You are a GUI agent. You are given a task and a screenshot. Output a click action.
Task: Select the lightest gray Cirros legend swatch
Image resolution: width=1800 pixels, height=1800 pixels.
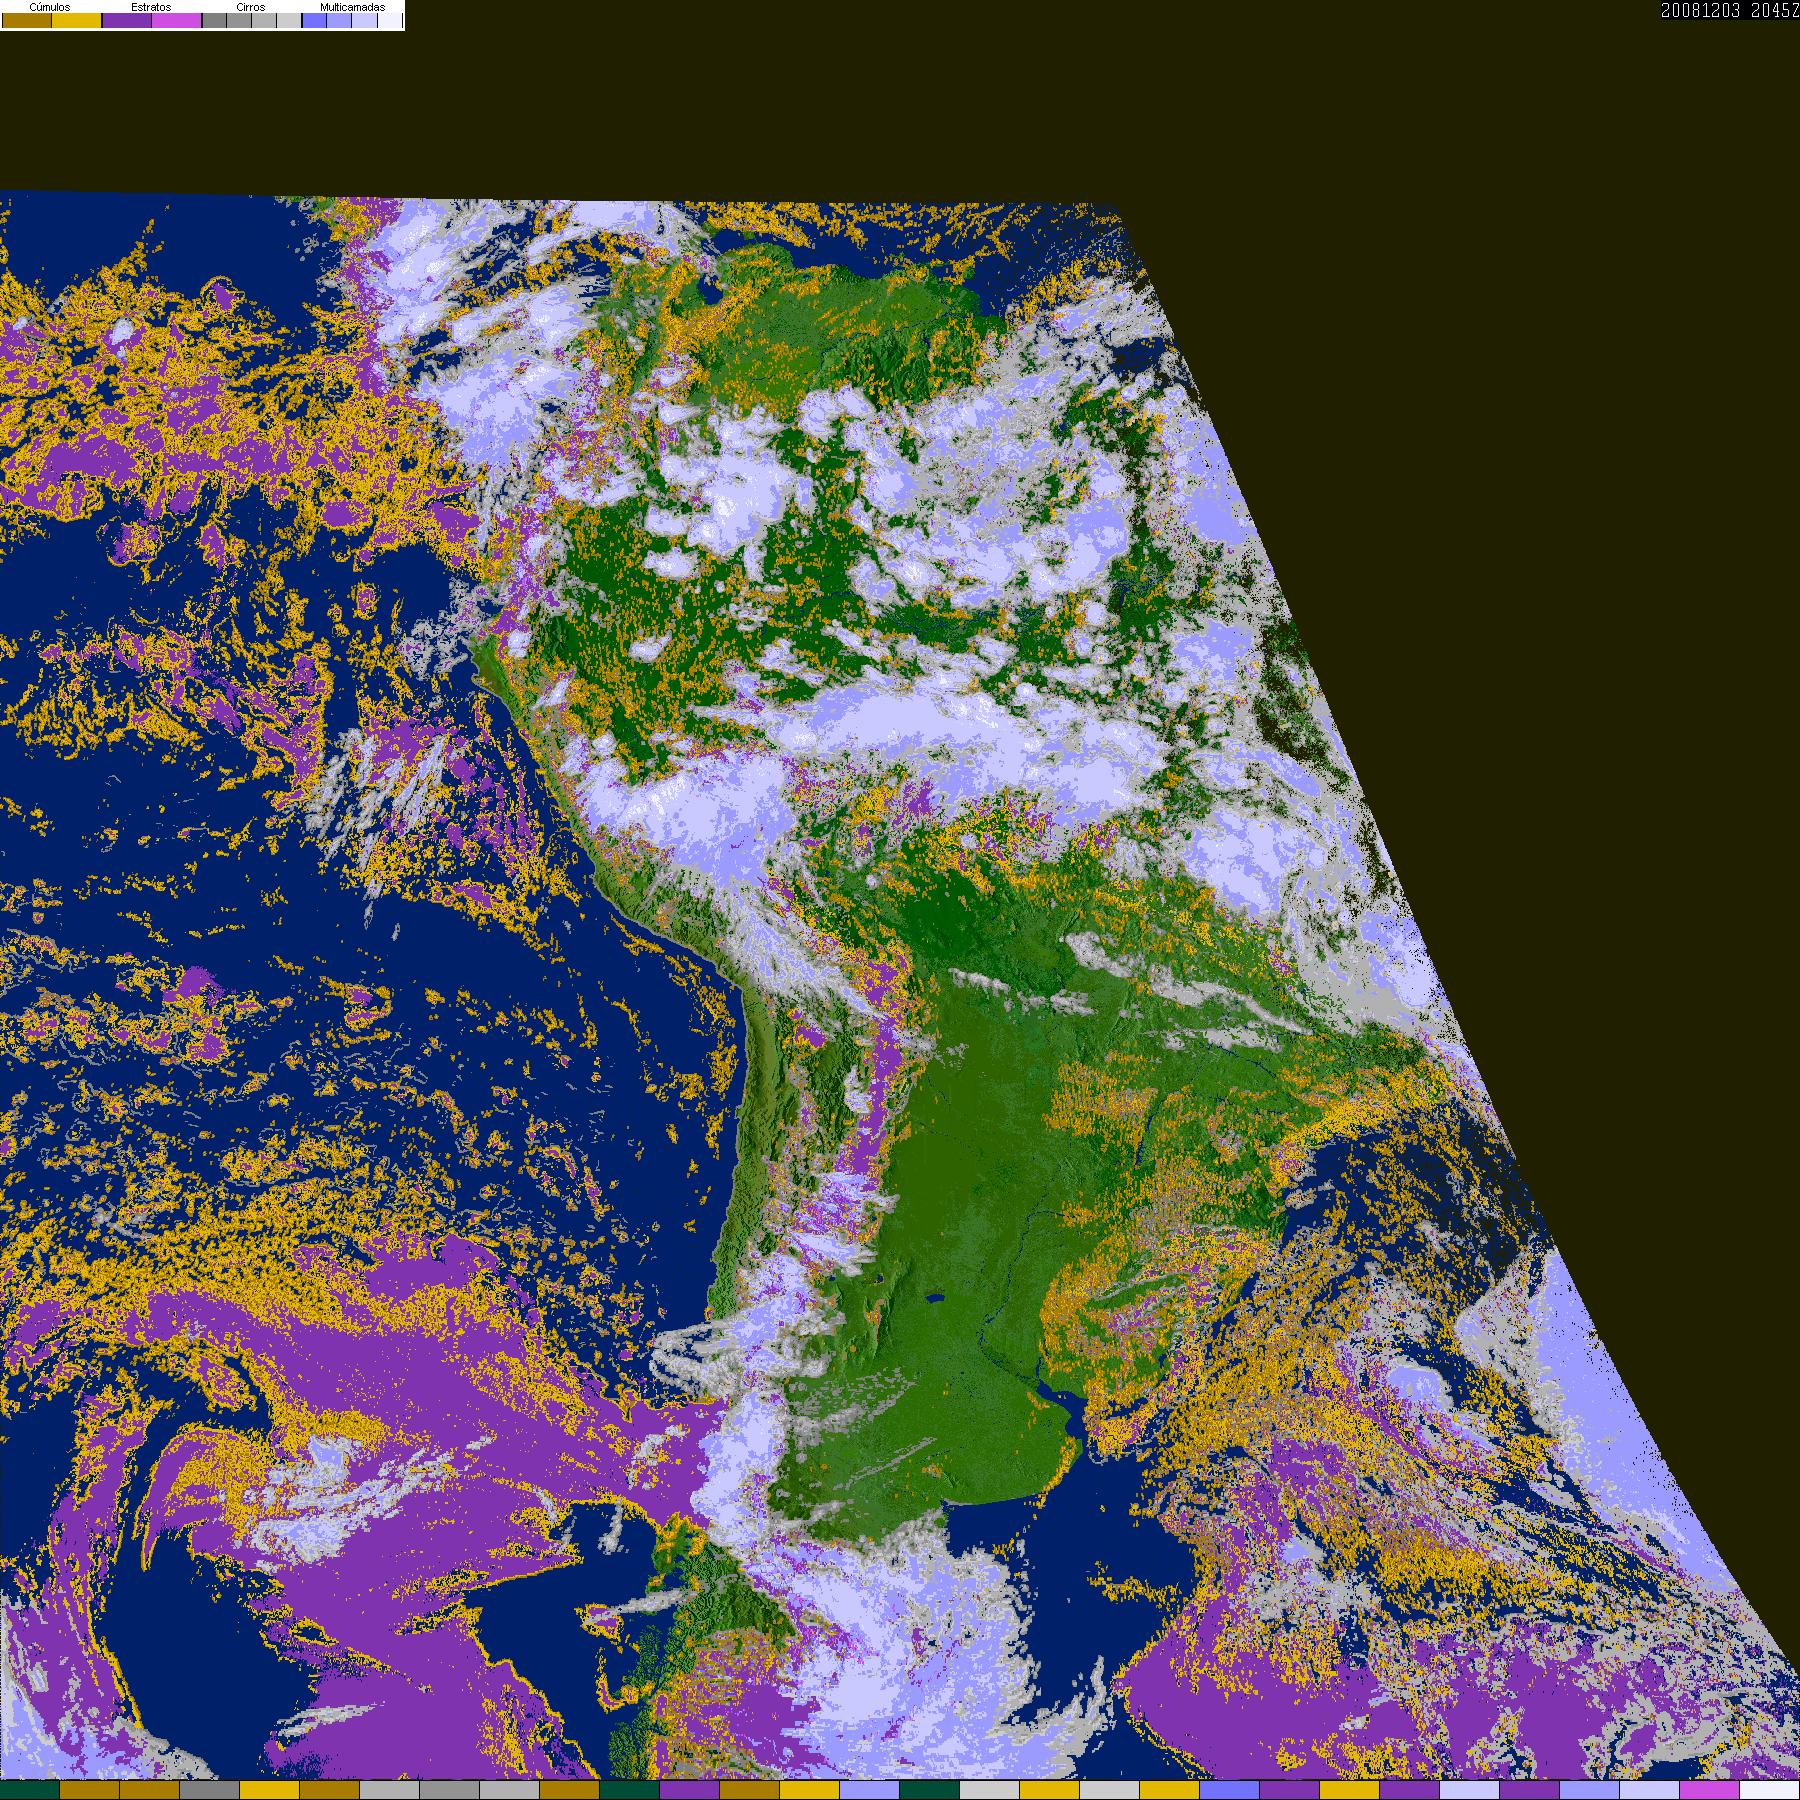tap(289, 21)
